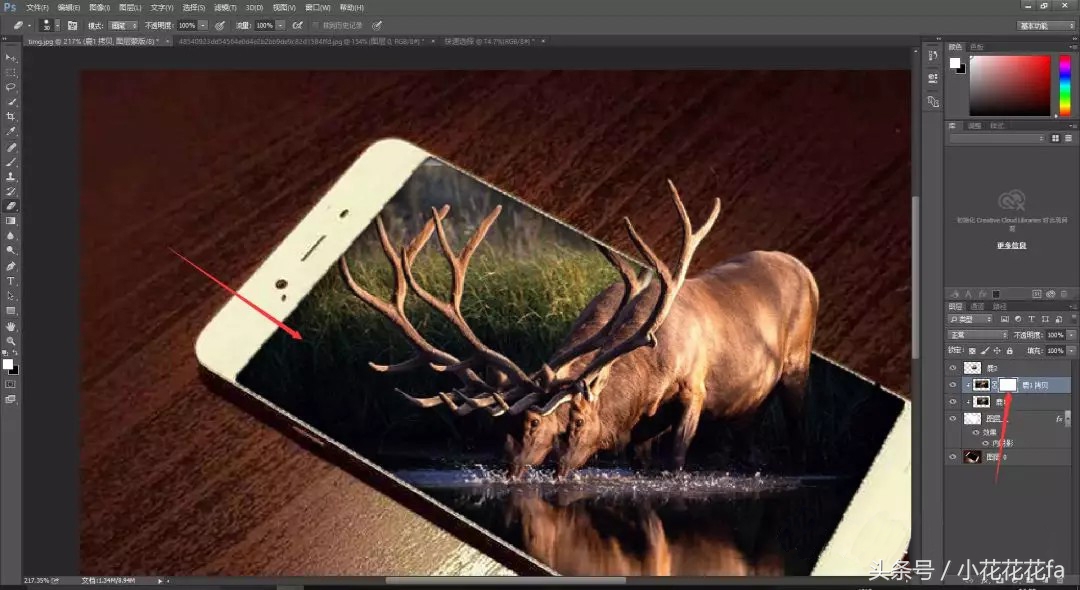Select the Move tool
Image resolution: width=1080 pixels, height=590 pixels.
pyautogui.click(x=11, y=57)
